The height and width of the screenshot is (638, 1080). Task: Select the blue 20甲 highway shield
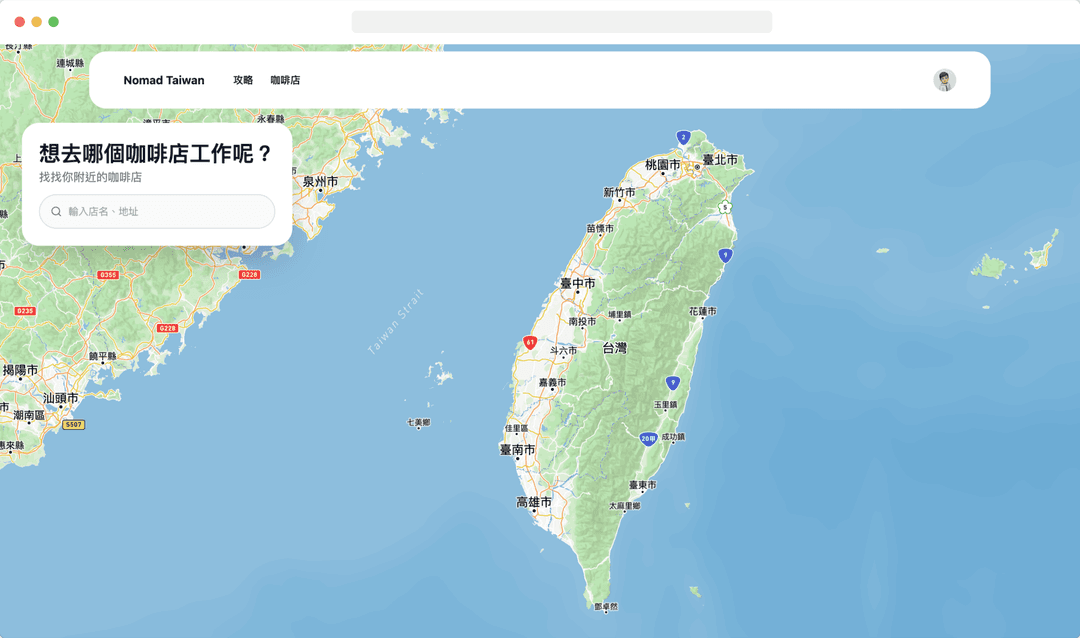[648, 438]
